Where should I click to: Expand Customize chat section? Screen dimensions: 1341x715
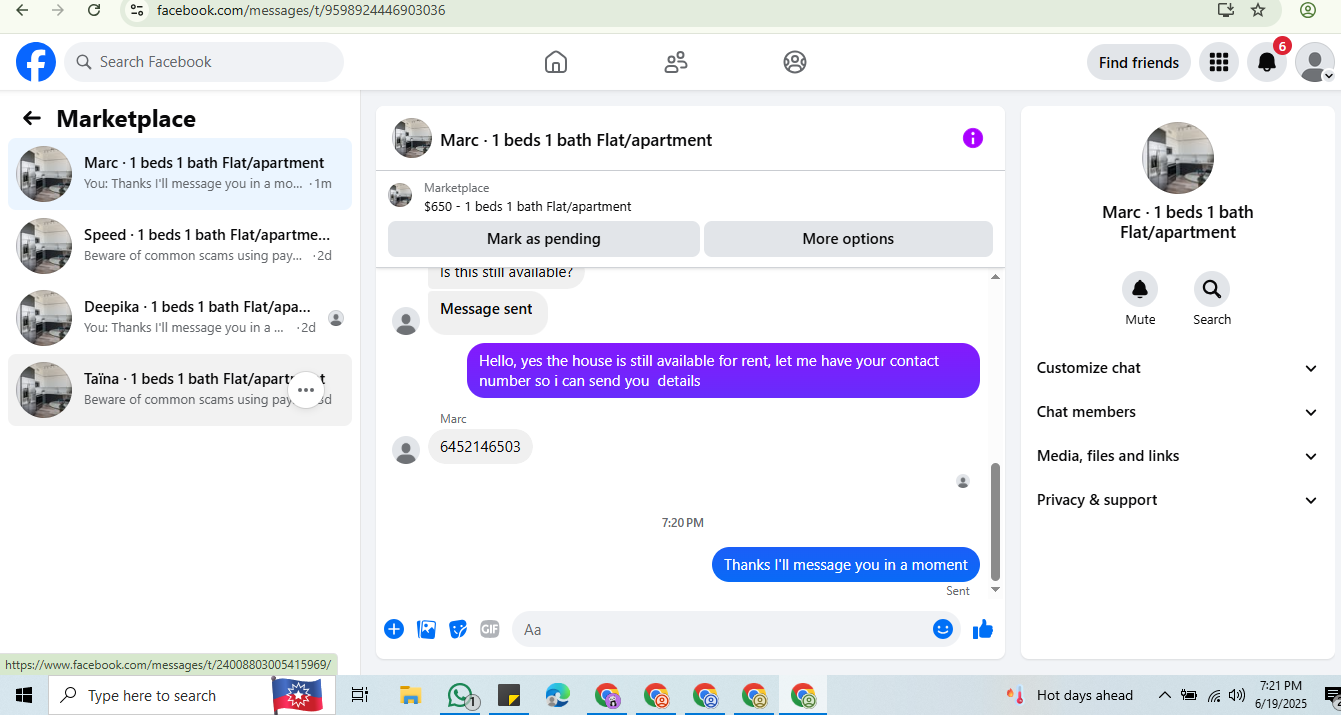tap(1178, 368)
